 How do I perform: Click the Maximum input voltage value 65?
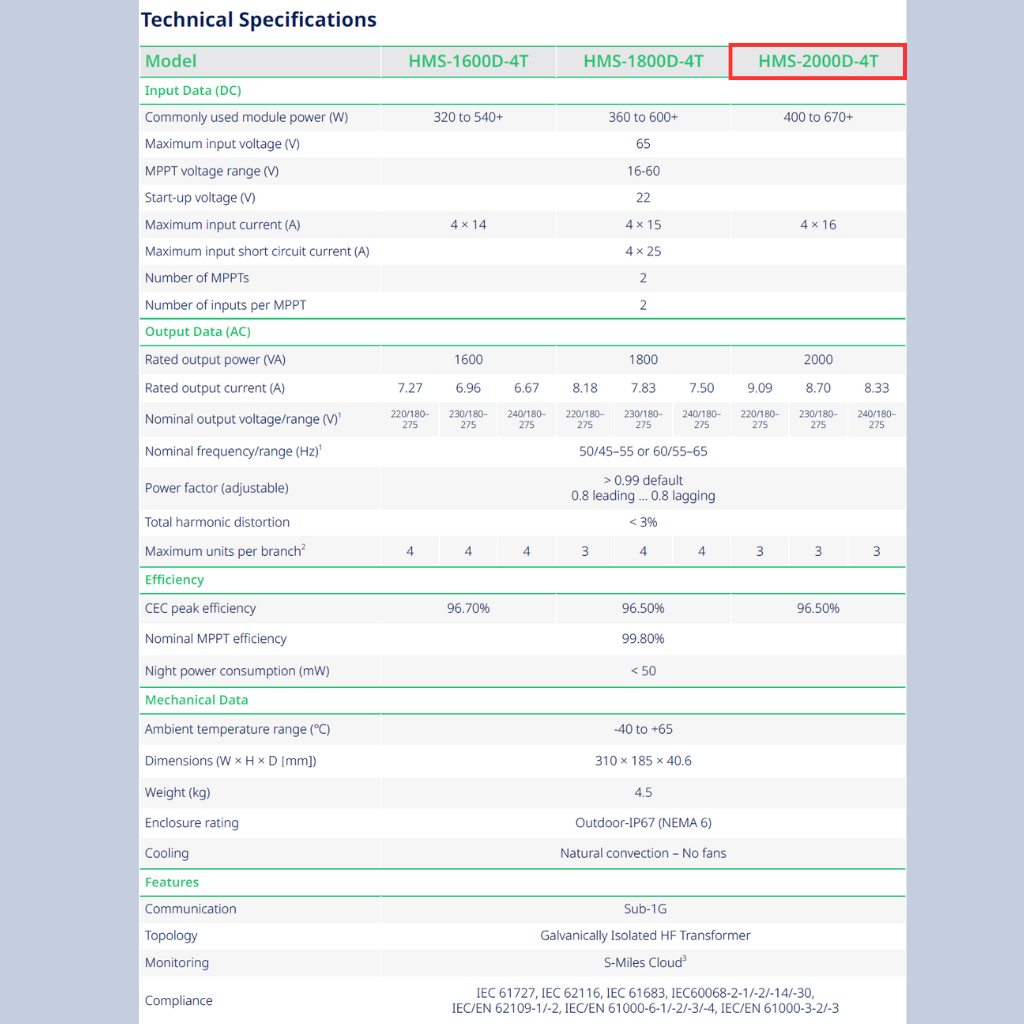643,144
